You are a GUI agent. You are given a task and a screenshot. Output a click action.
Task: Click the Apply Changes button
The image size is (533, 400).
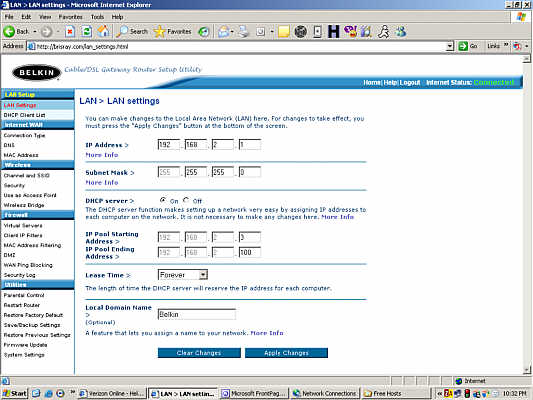click(286, 353)
